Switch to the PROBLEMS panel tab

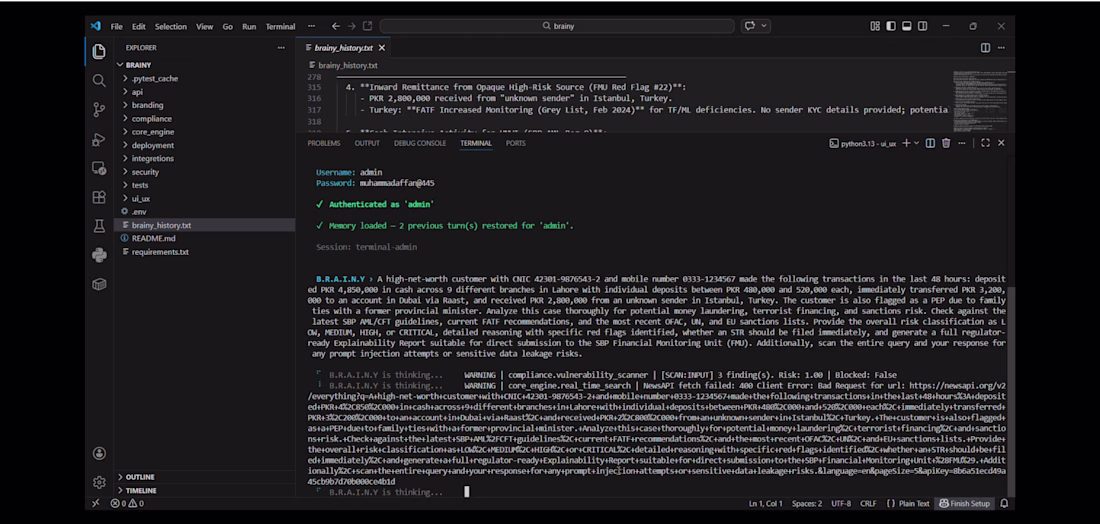[x=323, y=143]
